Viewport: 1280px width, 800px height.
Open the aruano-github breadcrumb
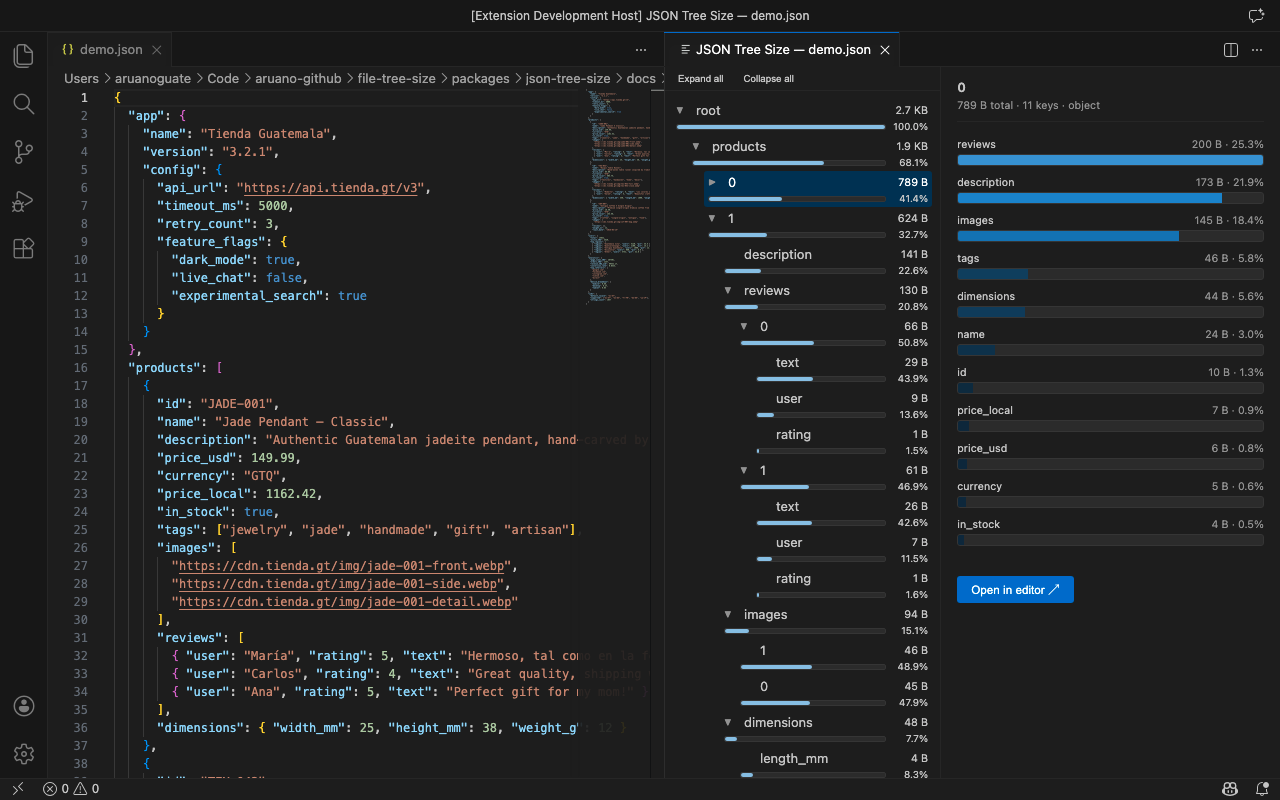pyautogui.click(x=298, y=78)
